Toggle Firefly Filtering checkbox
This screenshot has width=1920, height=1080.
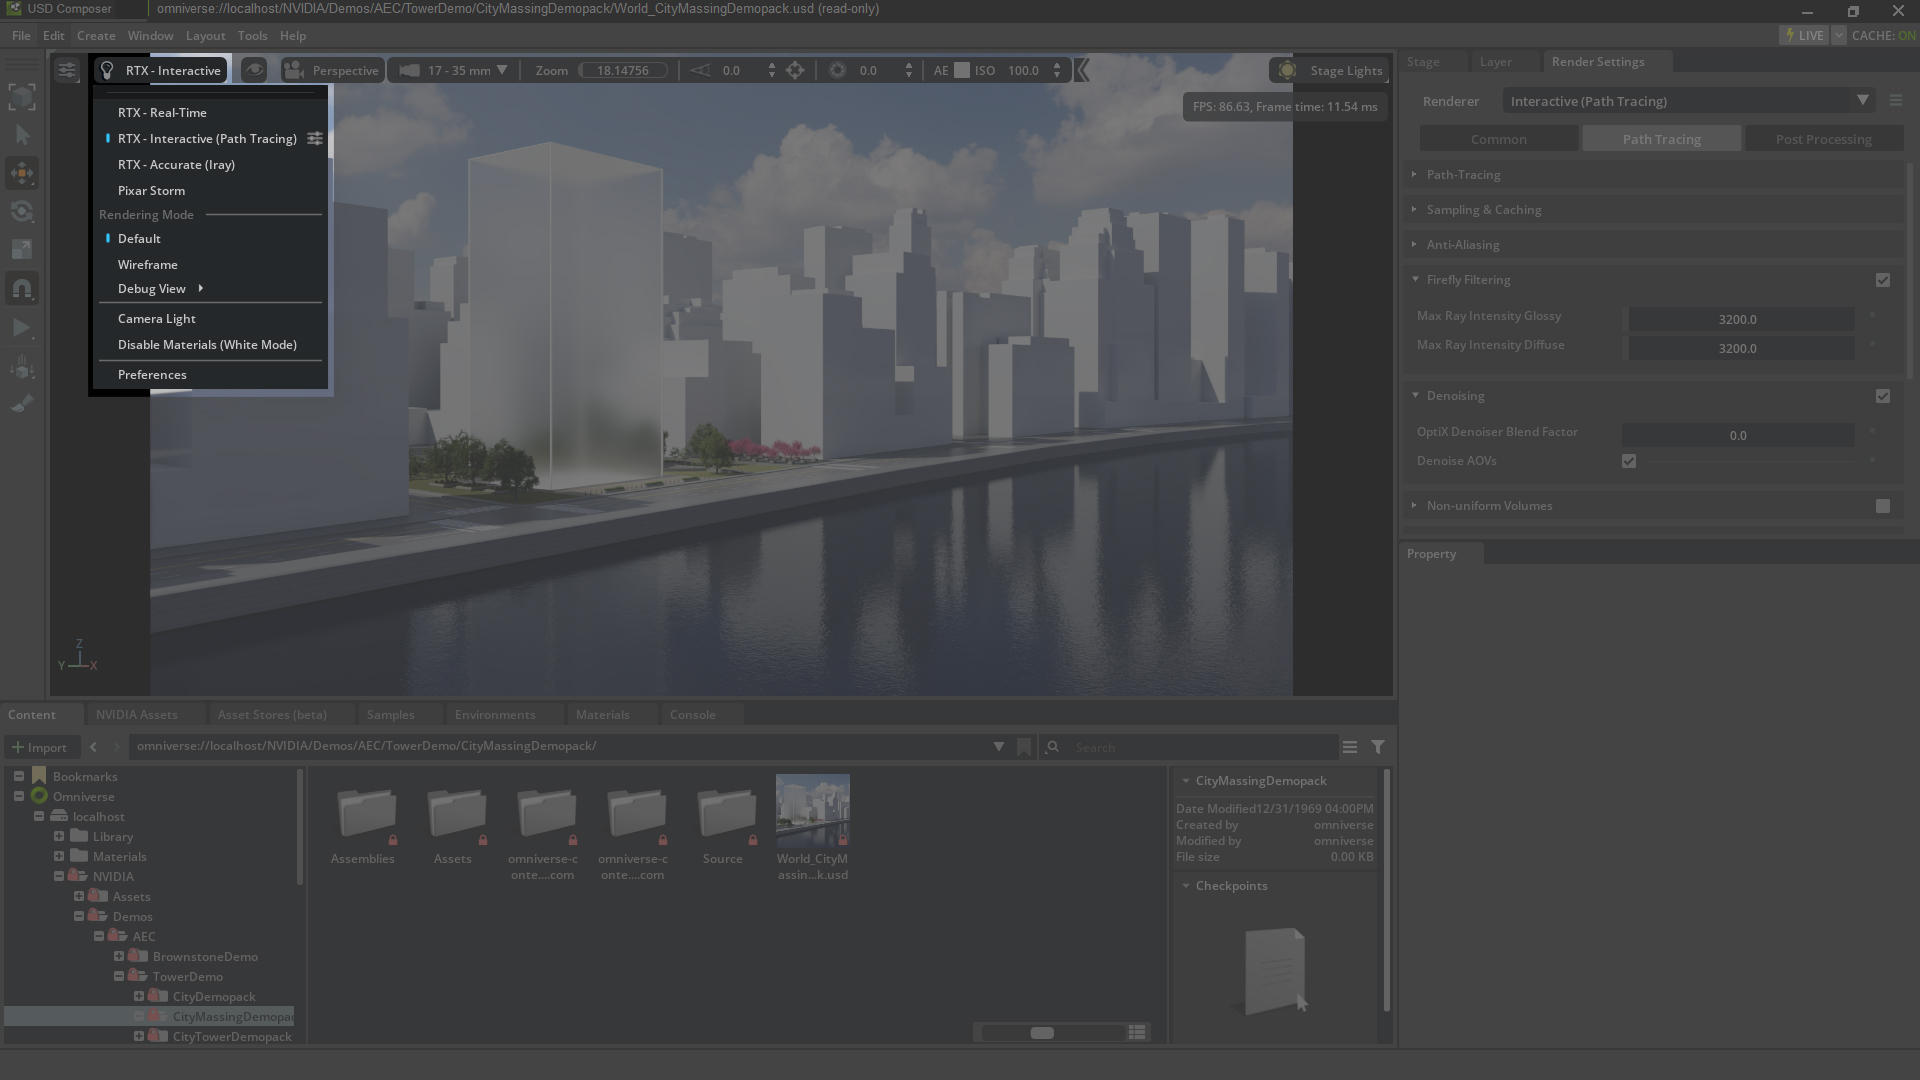coord(1883,280)
